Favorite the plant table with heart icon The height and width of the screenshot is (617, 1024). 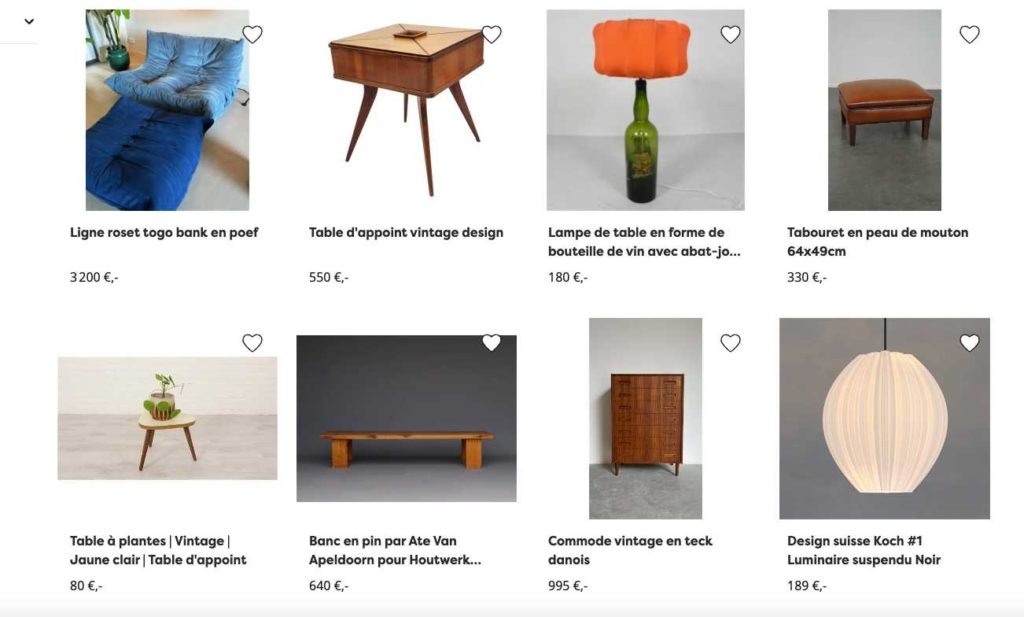point(252,343)
